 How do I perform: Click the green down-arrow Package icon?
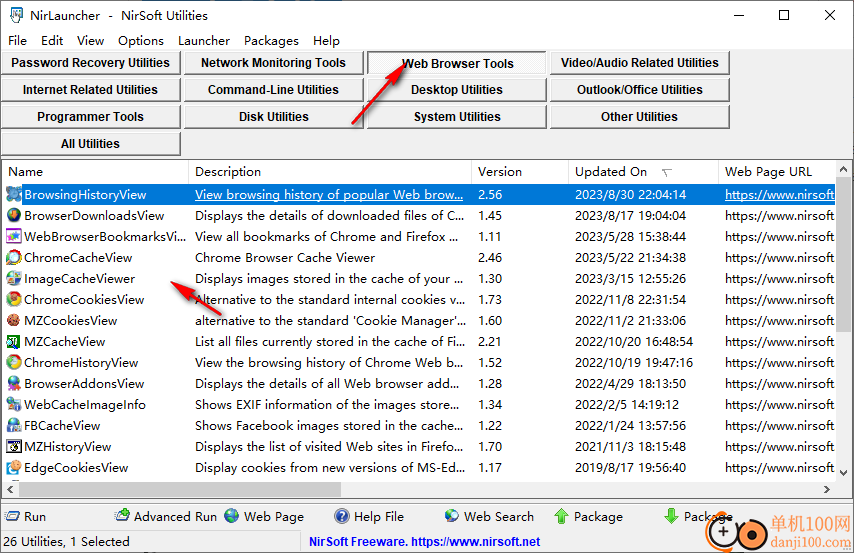671,516
